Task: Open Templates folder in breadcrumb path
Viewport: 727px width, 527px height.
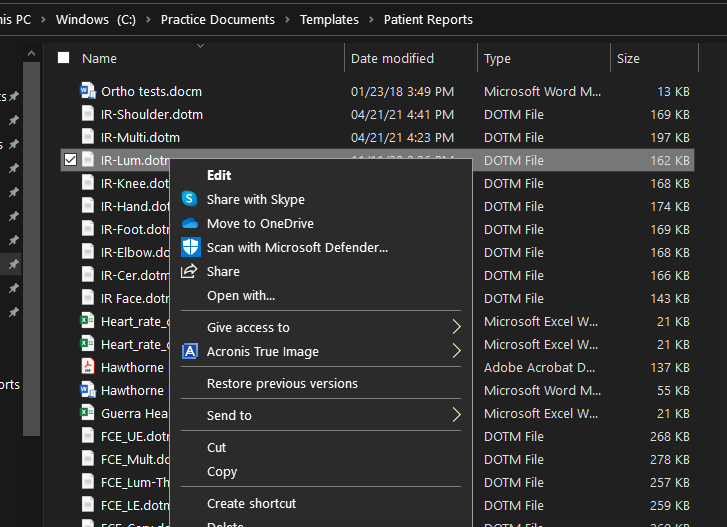Action: 329,19
